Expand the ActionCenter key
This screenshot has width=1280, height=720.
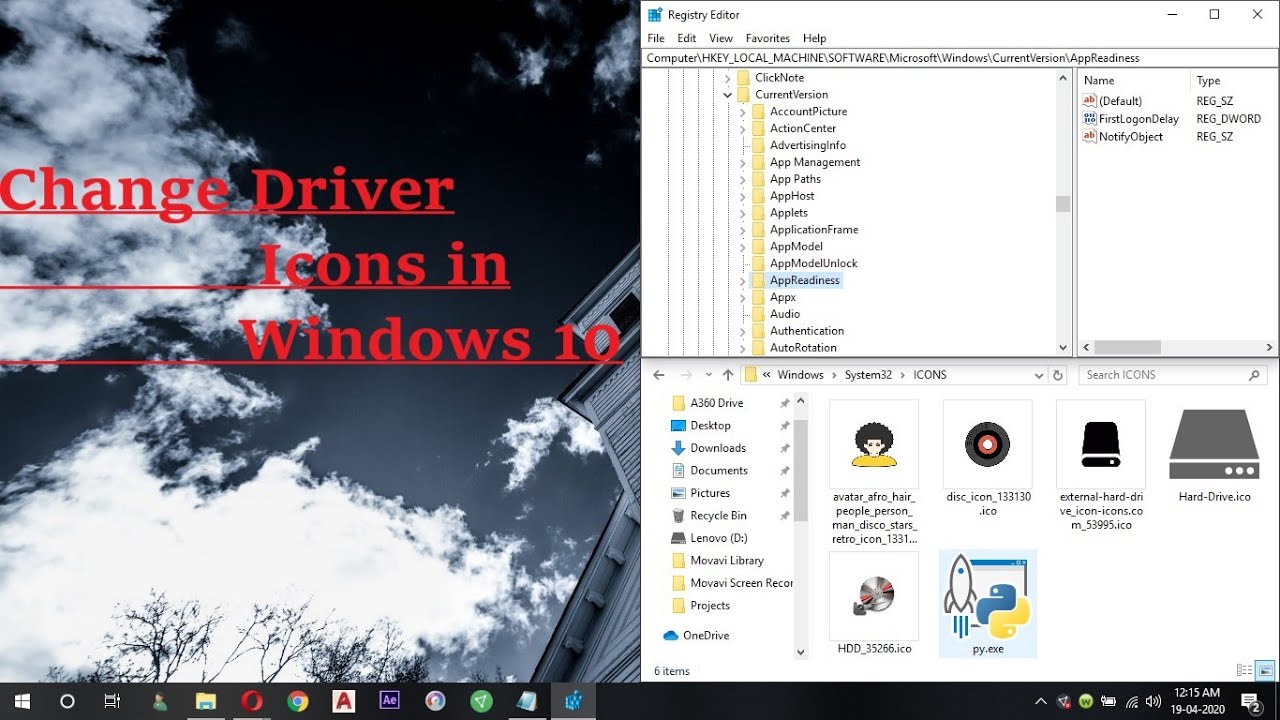(x=743, y=129)
